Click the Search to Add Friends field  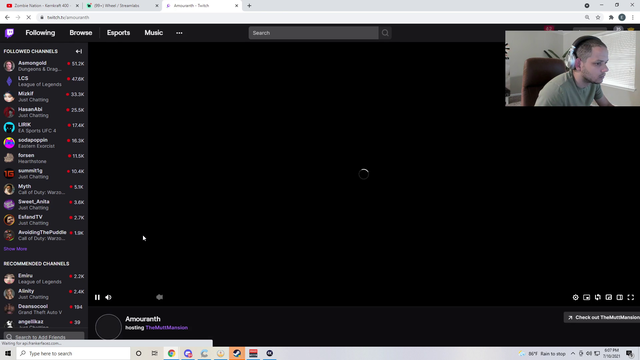point(44,337)
